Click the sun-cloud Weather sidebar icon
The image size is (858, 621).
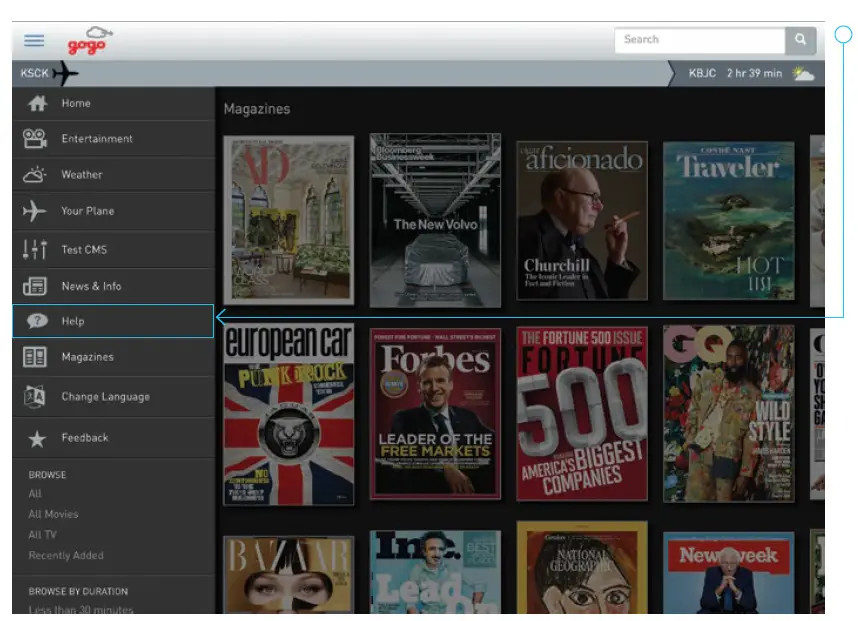(x=34, y=175)
